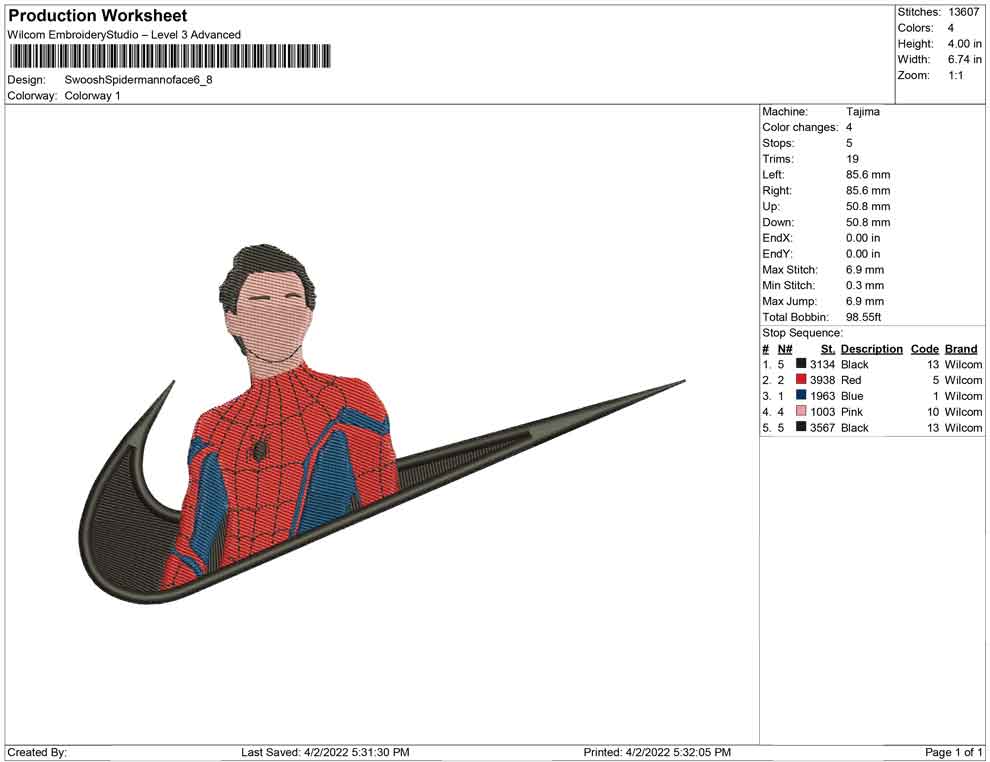Click the Stops value '5'
The height and width of the screenshot is (762, 990).
point(849,143)
